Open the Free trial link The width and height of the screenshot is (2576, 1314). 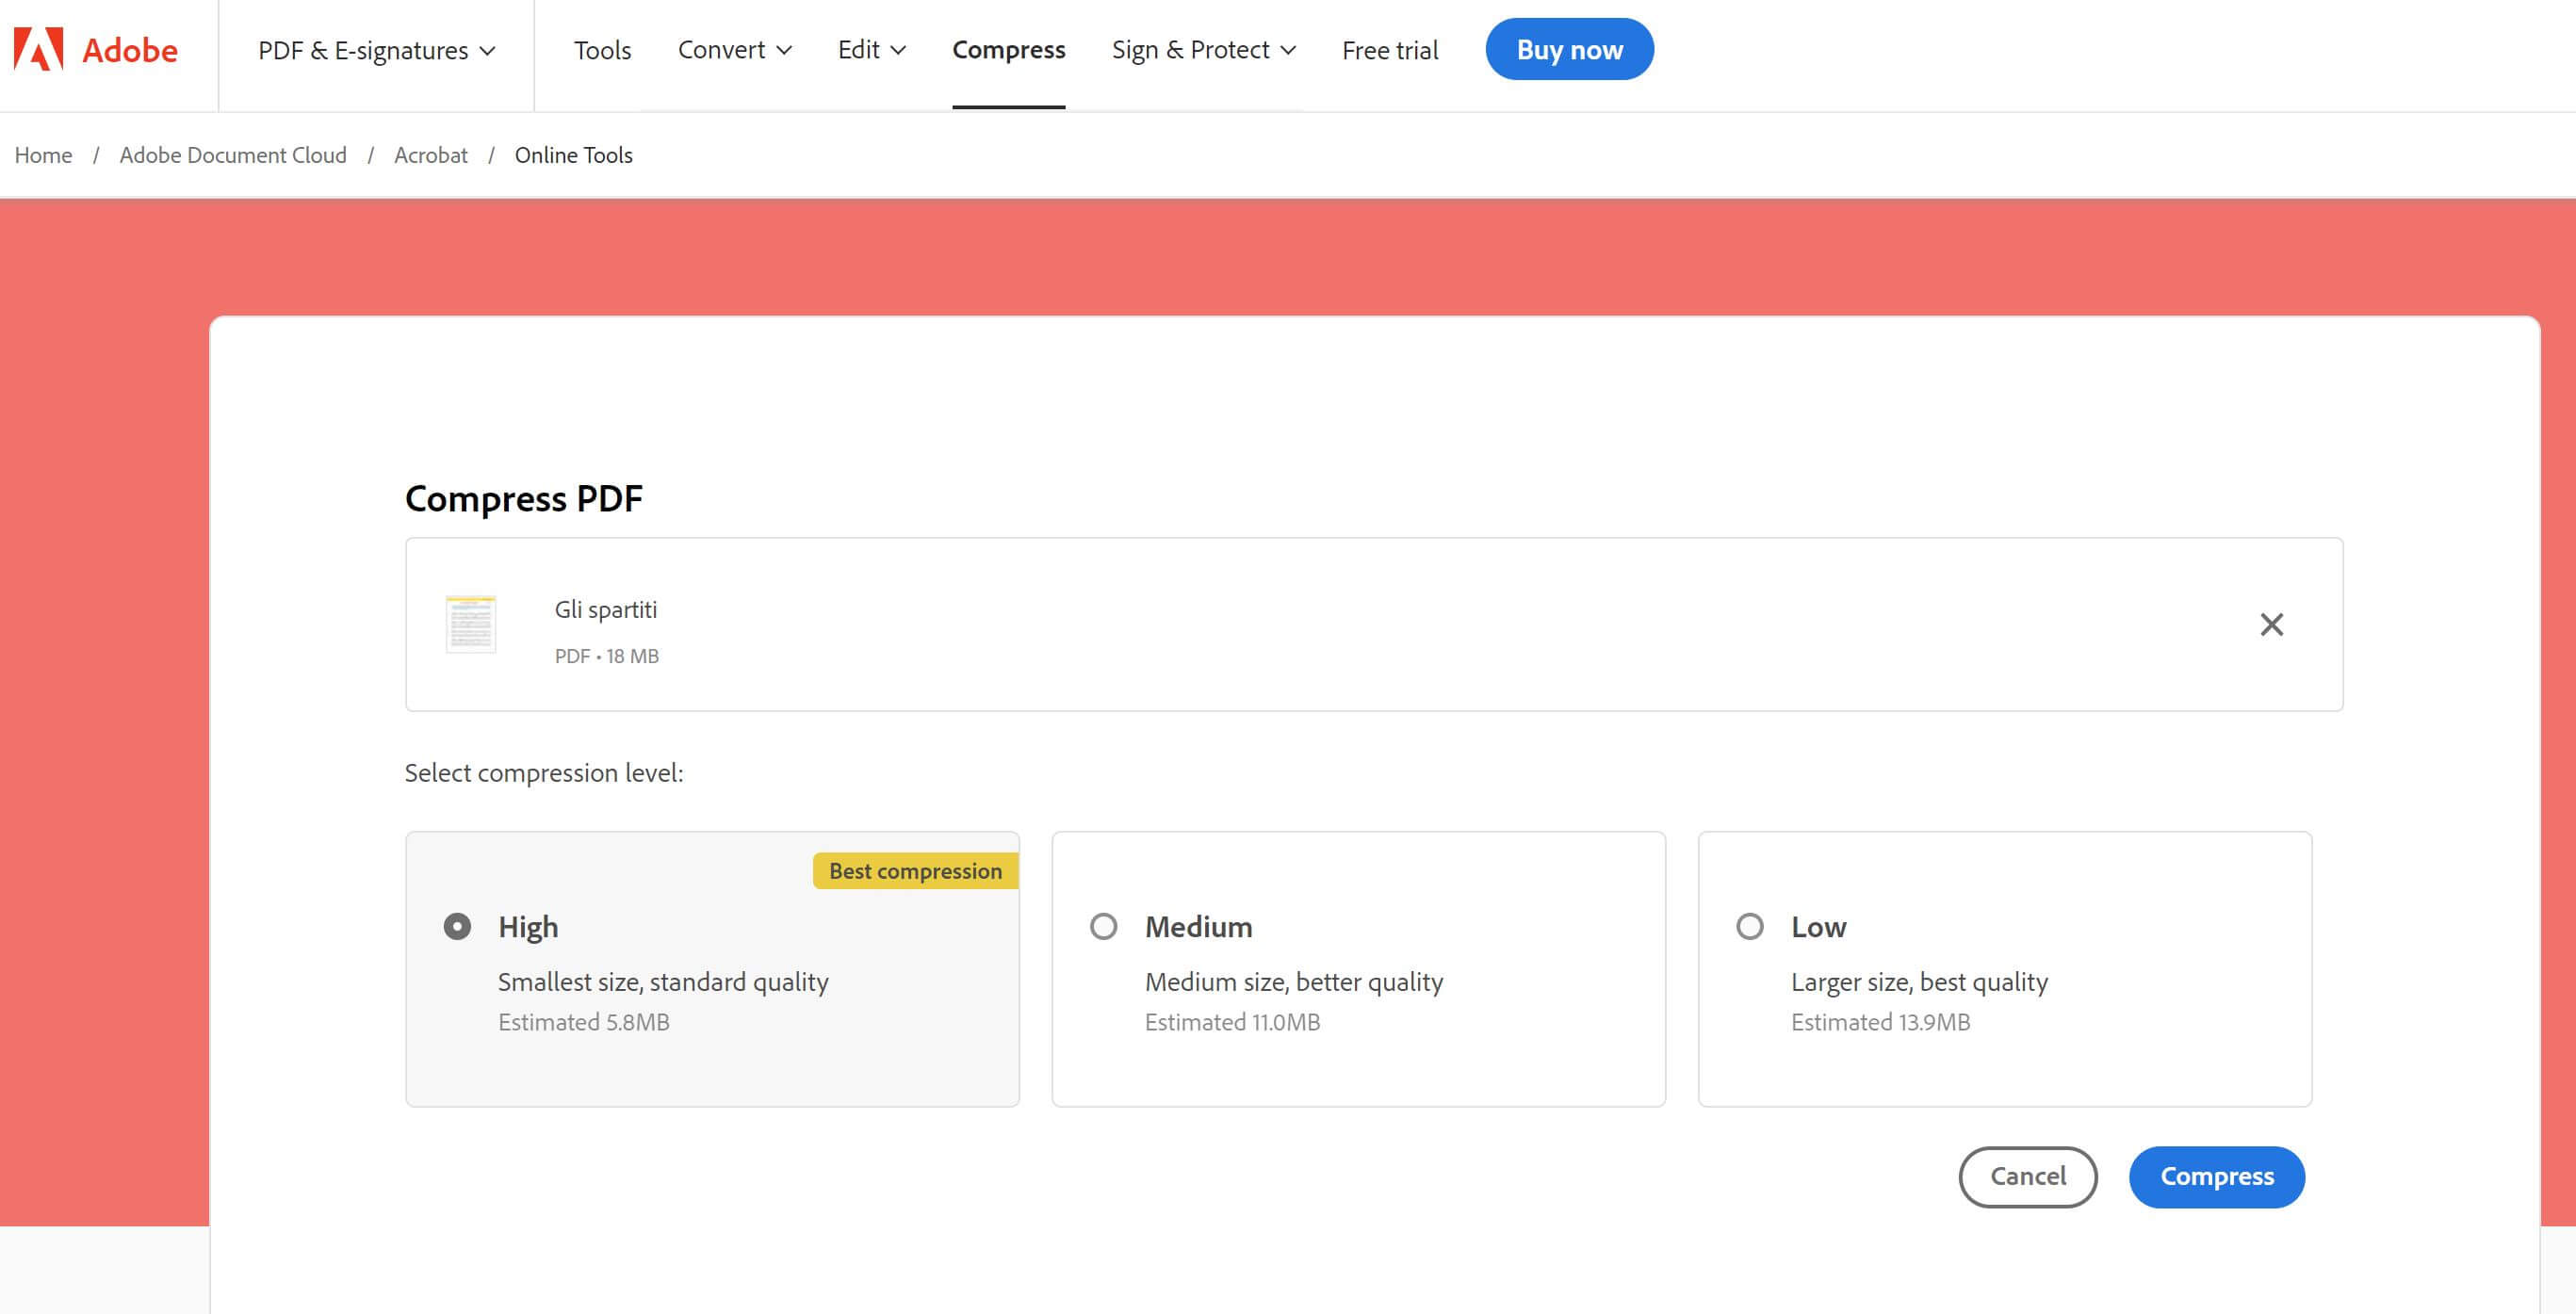(1389, 50)
